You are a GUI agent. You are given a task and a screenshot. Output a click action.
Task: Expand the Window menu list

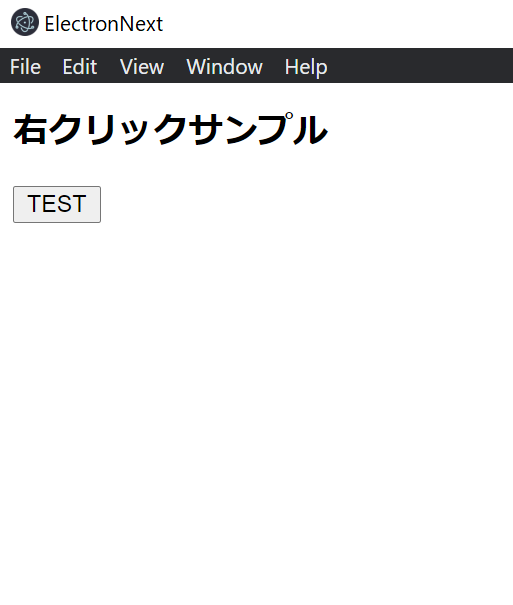click(x=224, y=66)
